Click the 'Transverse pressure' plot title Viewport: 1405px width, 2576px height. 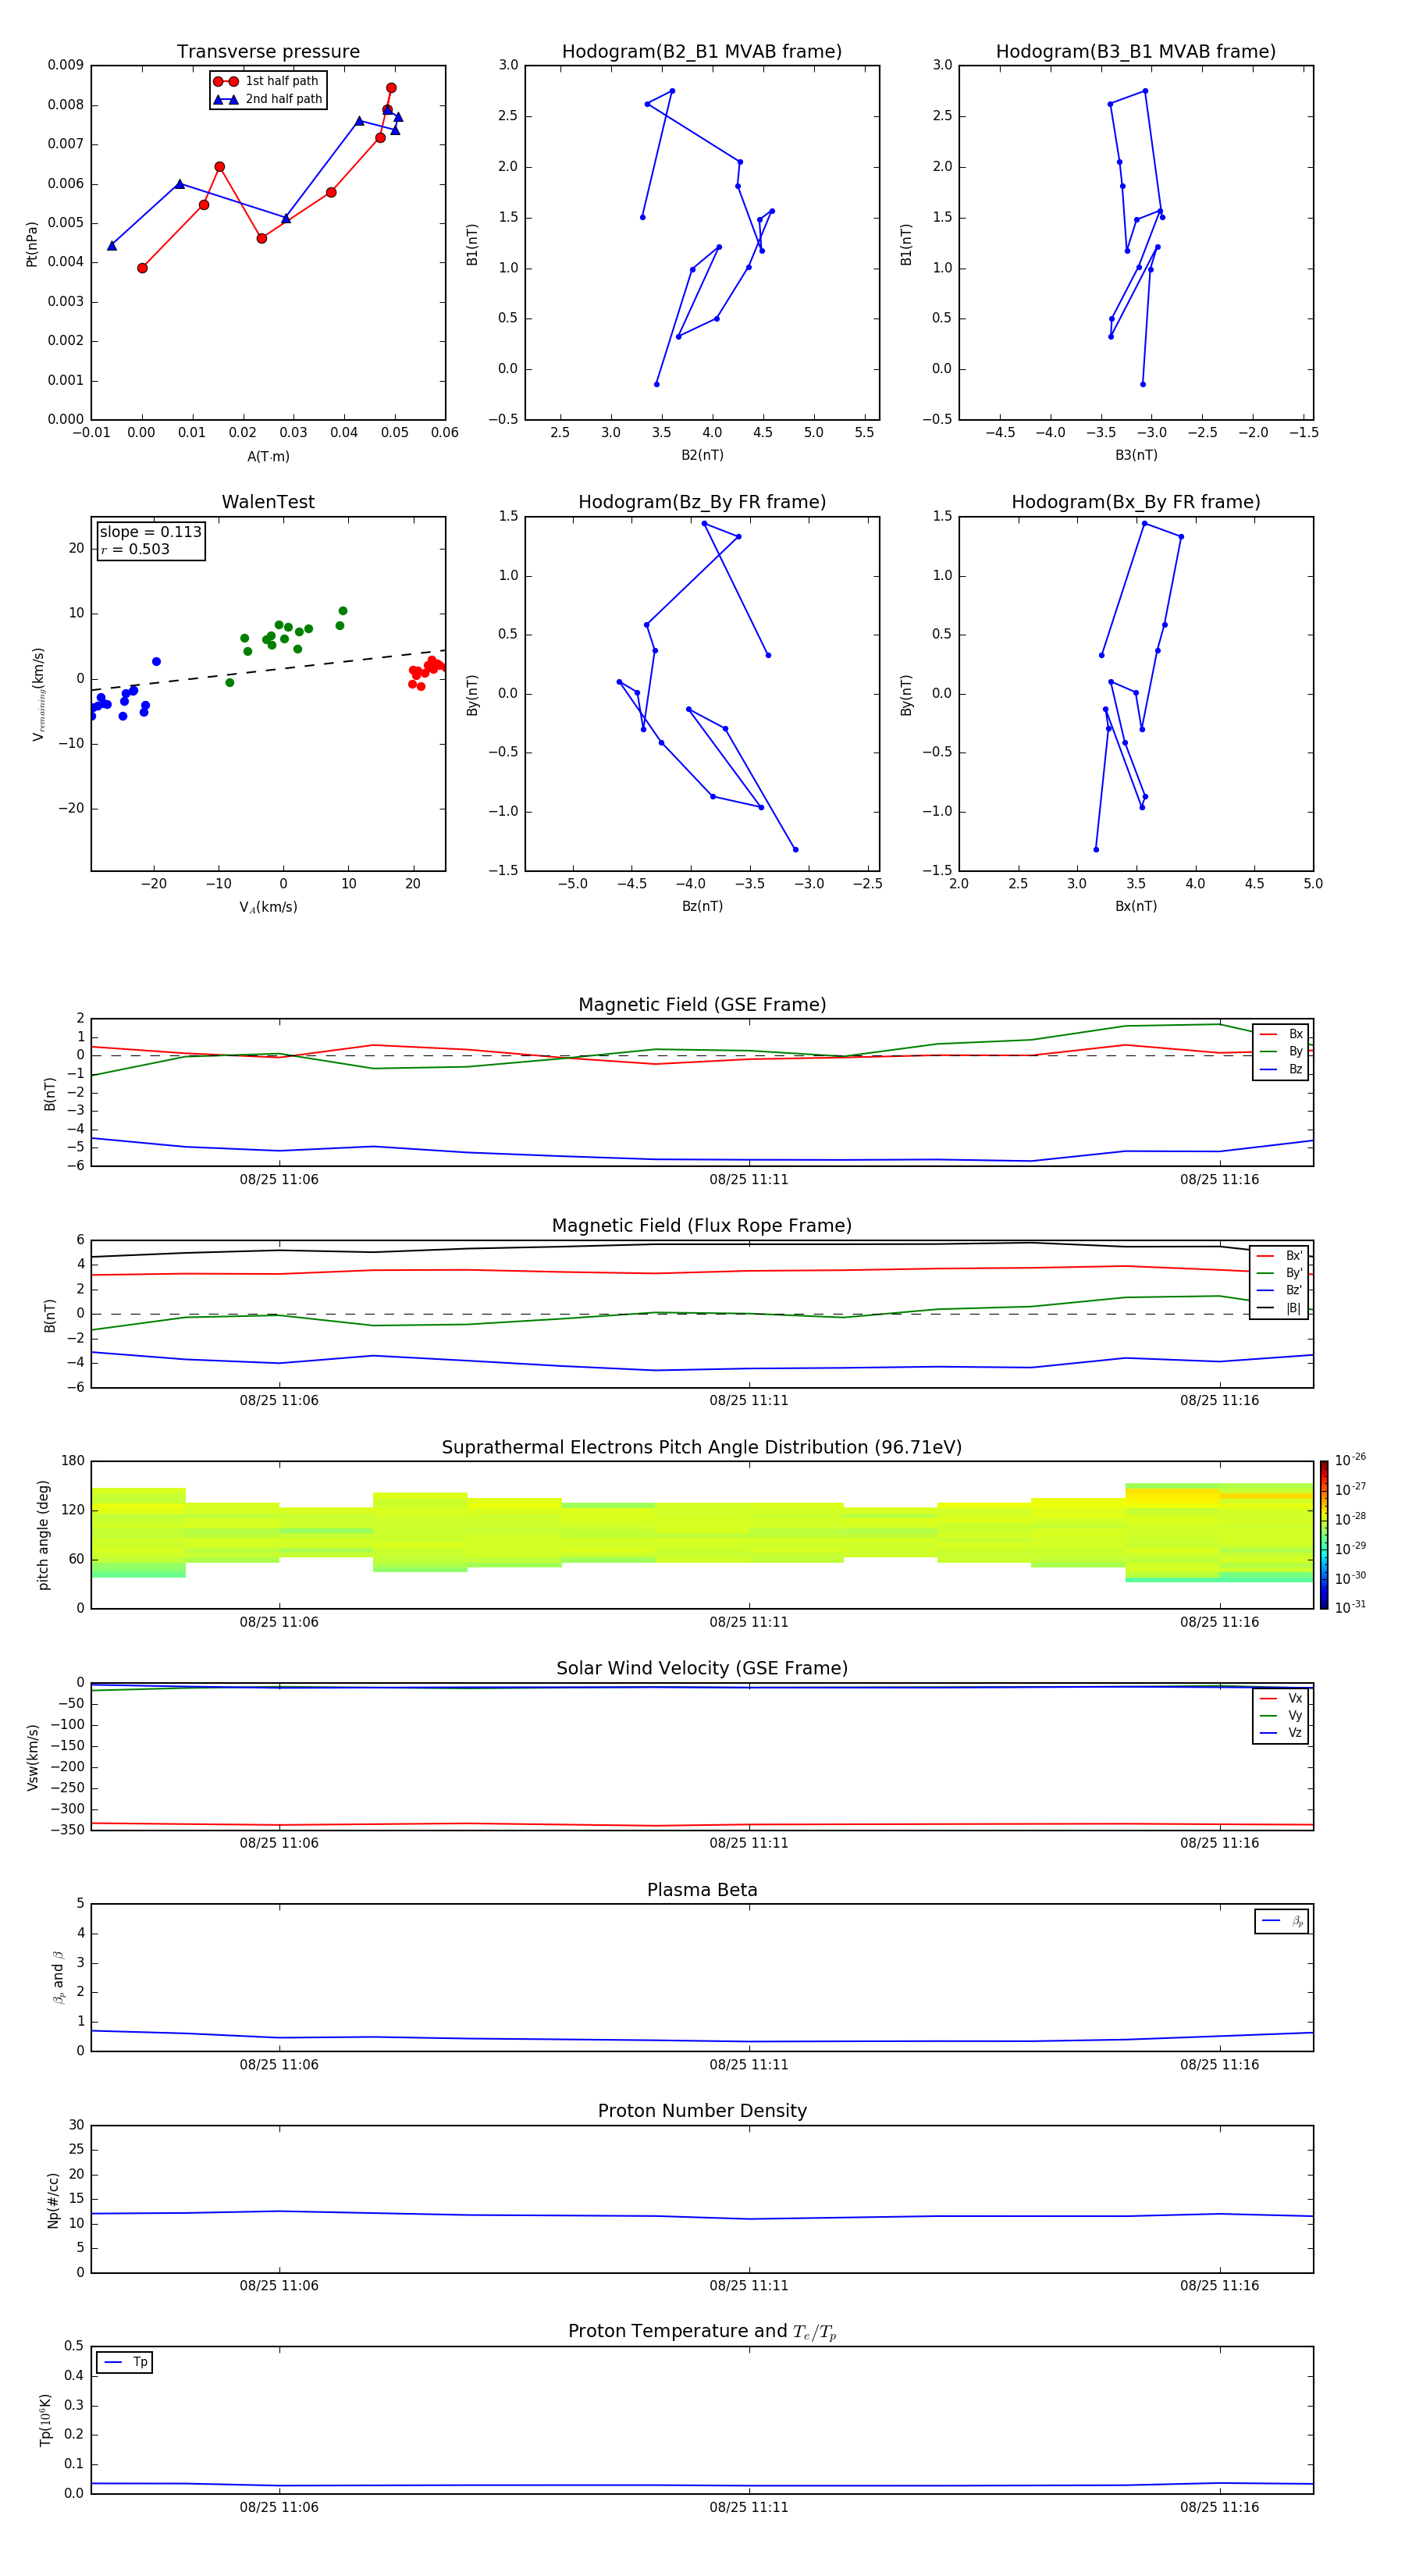point(268,51)
